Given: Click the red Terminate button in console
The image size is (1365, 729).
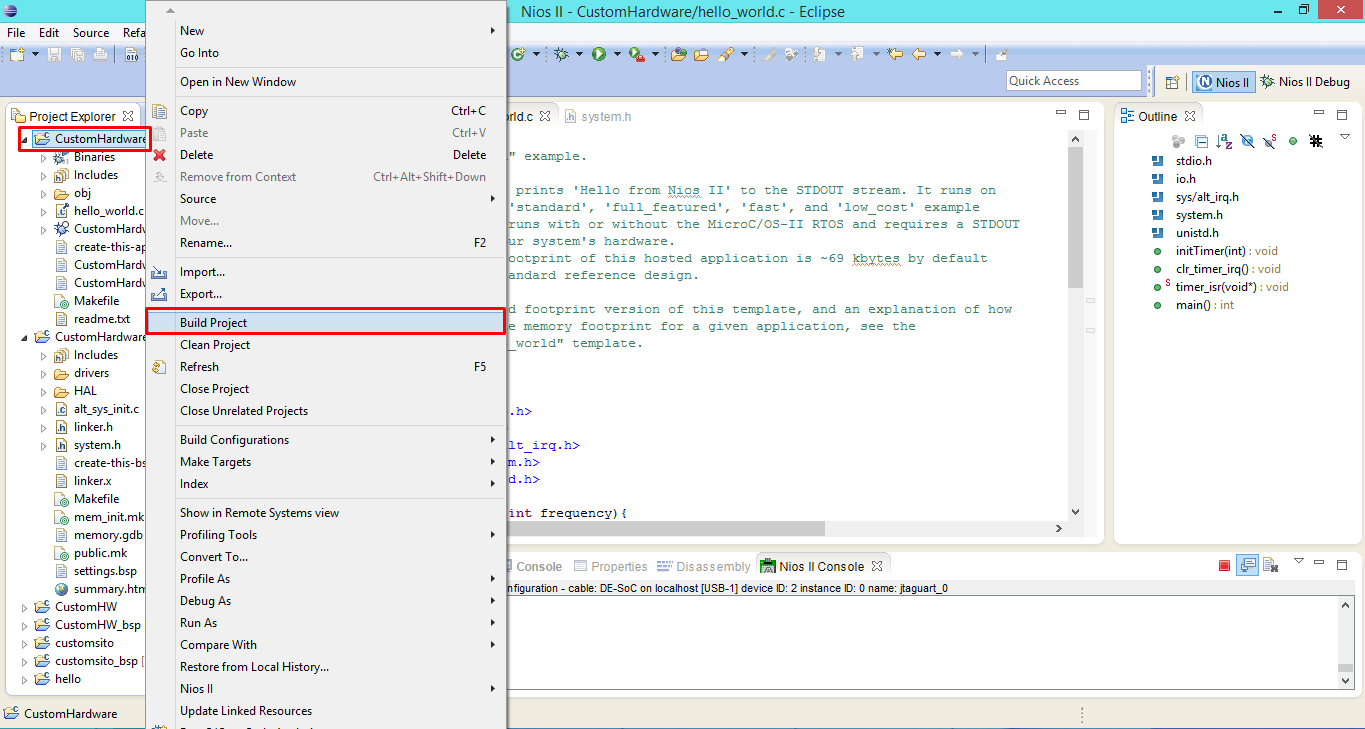Looking at the screenshot, I should [x=1224, y=566].
